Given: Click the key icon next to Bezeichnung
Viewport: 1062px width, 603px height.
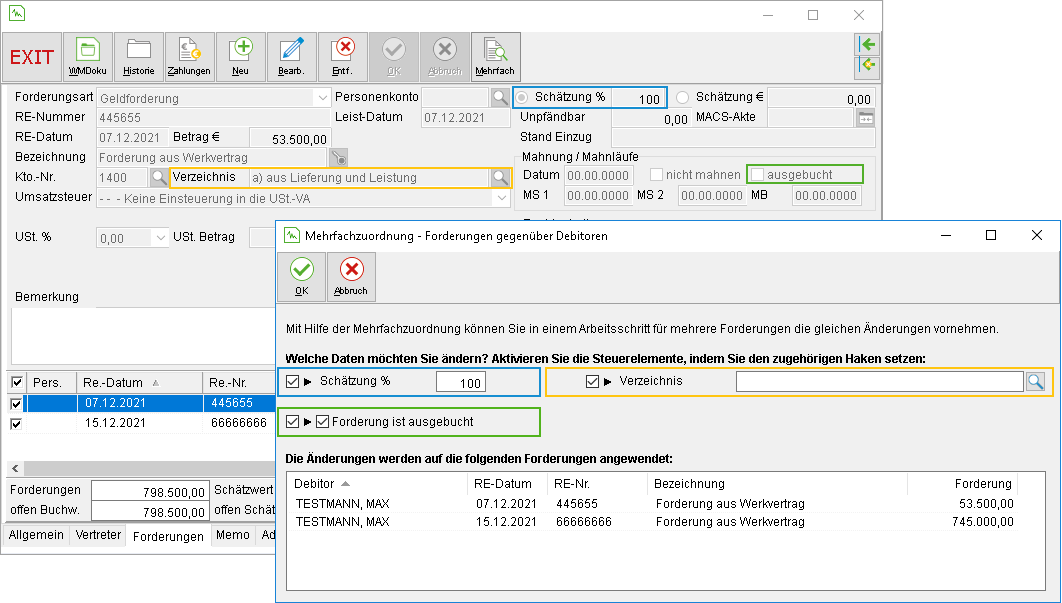Looking at the screenshot, I should 338,158.
